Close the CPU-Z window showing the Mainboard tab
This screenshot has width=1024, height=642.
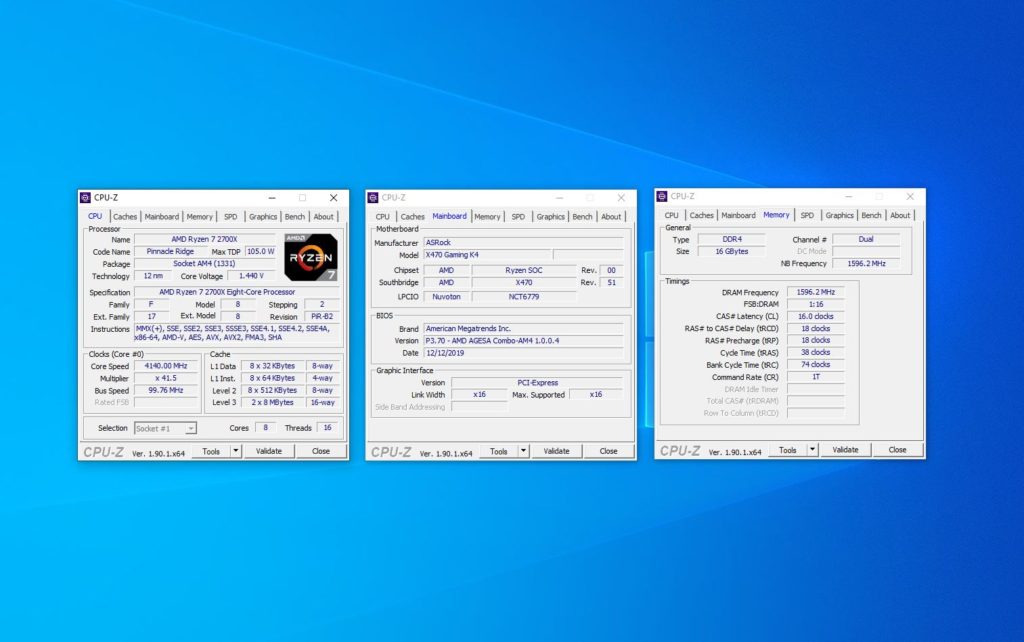(x=621, y=198)
